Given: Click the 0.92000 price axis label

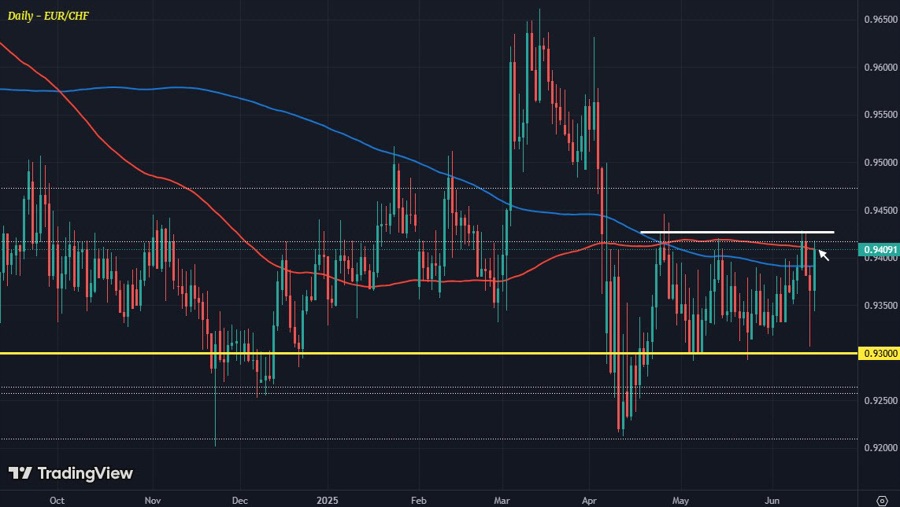Looking at the screenshot, I should [878, 448].
